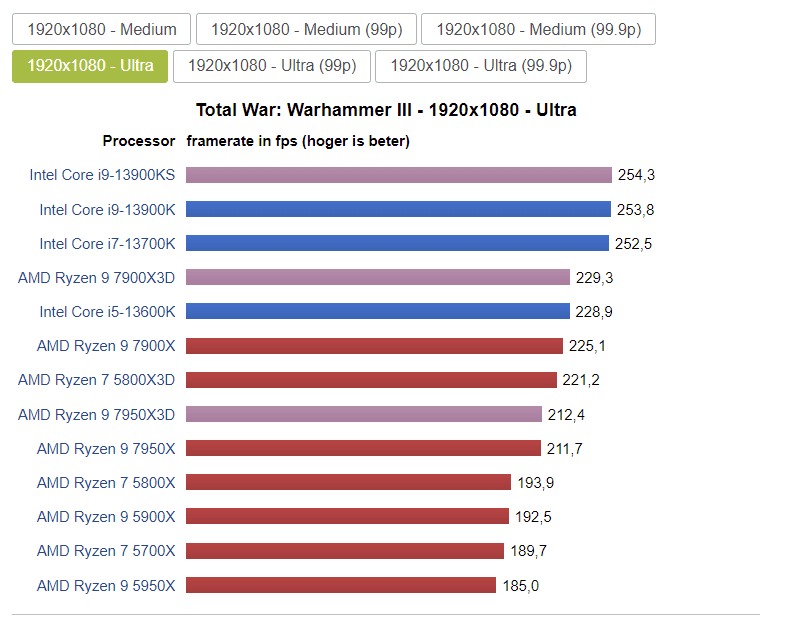
Task: Click the AMD Ryzen 7 5800X3D link
Action: click(x=96, y=380)
